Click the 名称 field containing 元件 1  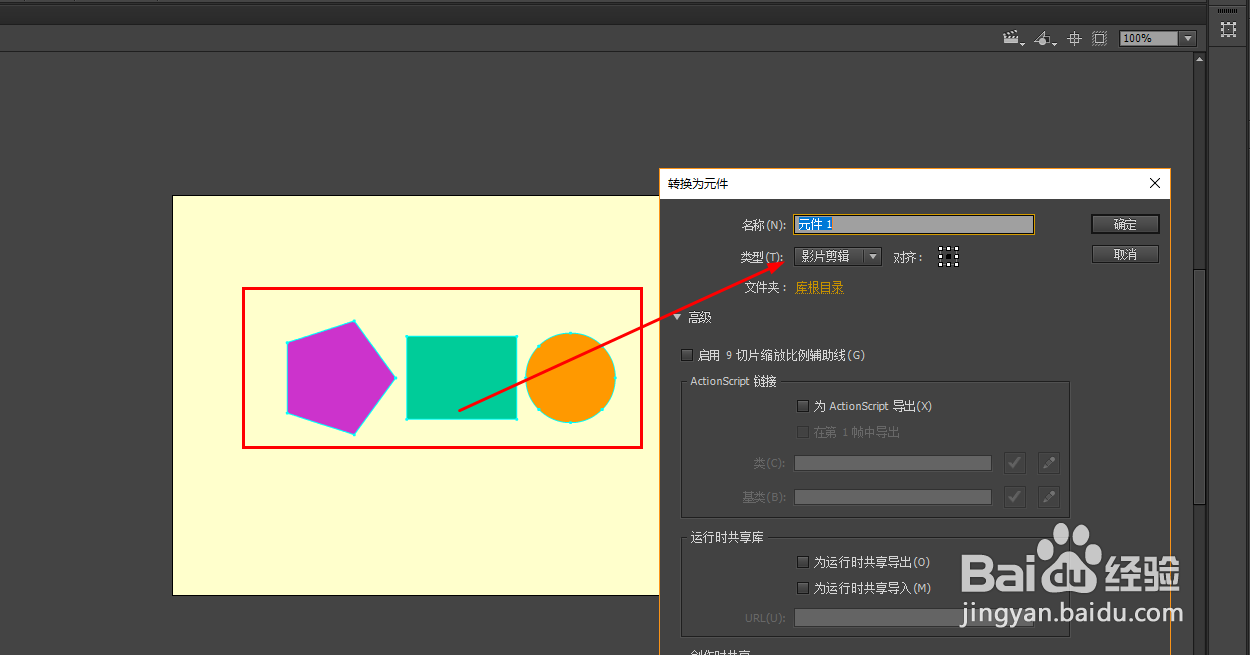tap(914, 225)
